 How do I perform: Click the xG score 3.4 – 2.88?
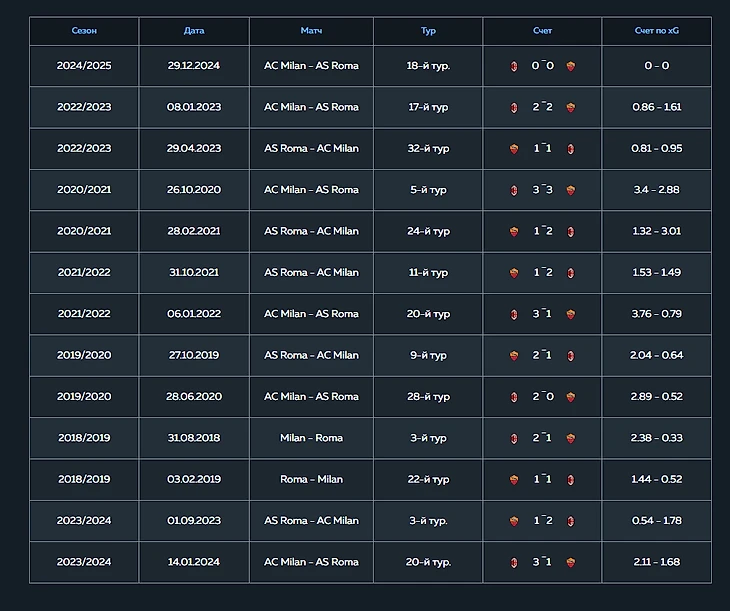pos(656,190)
